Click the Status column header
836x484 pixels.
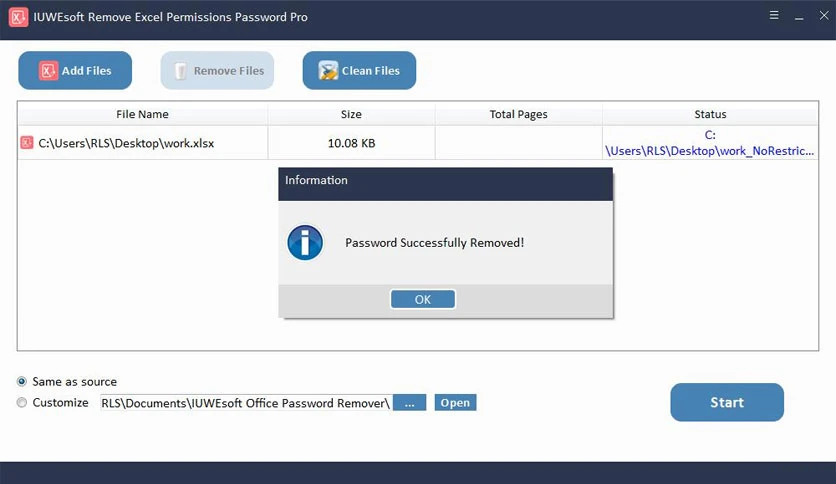pos(710,114)
